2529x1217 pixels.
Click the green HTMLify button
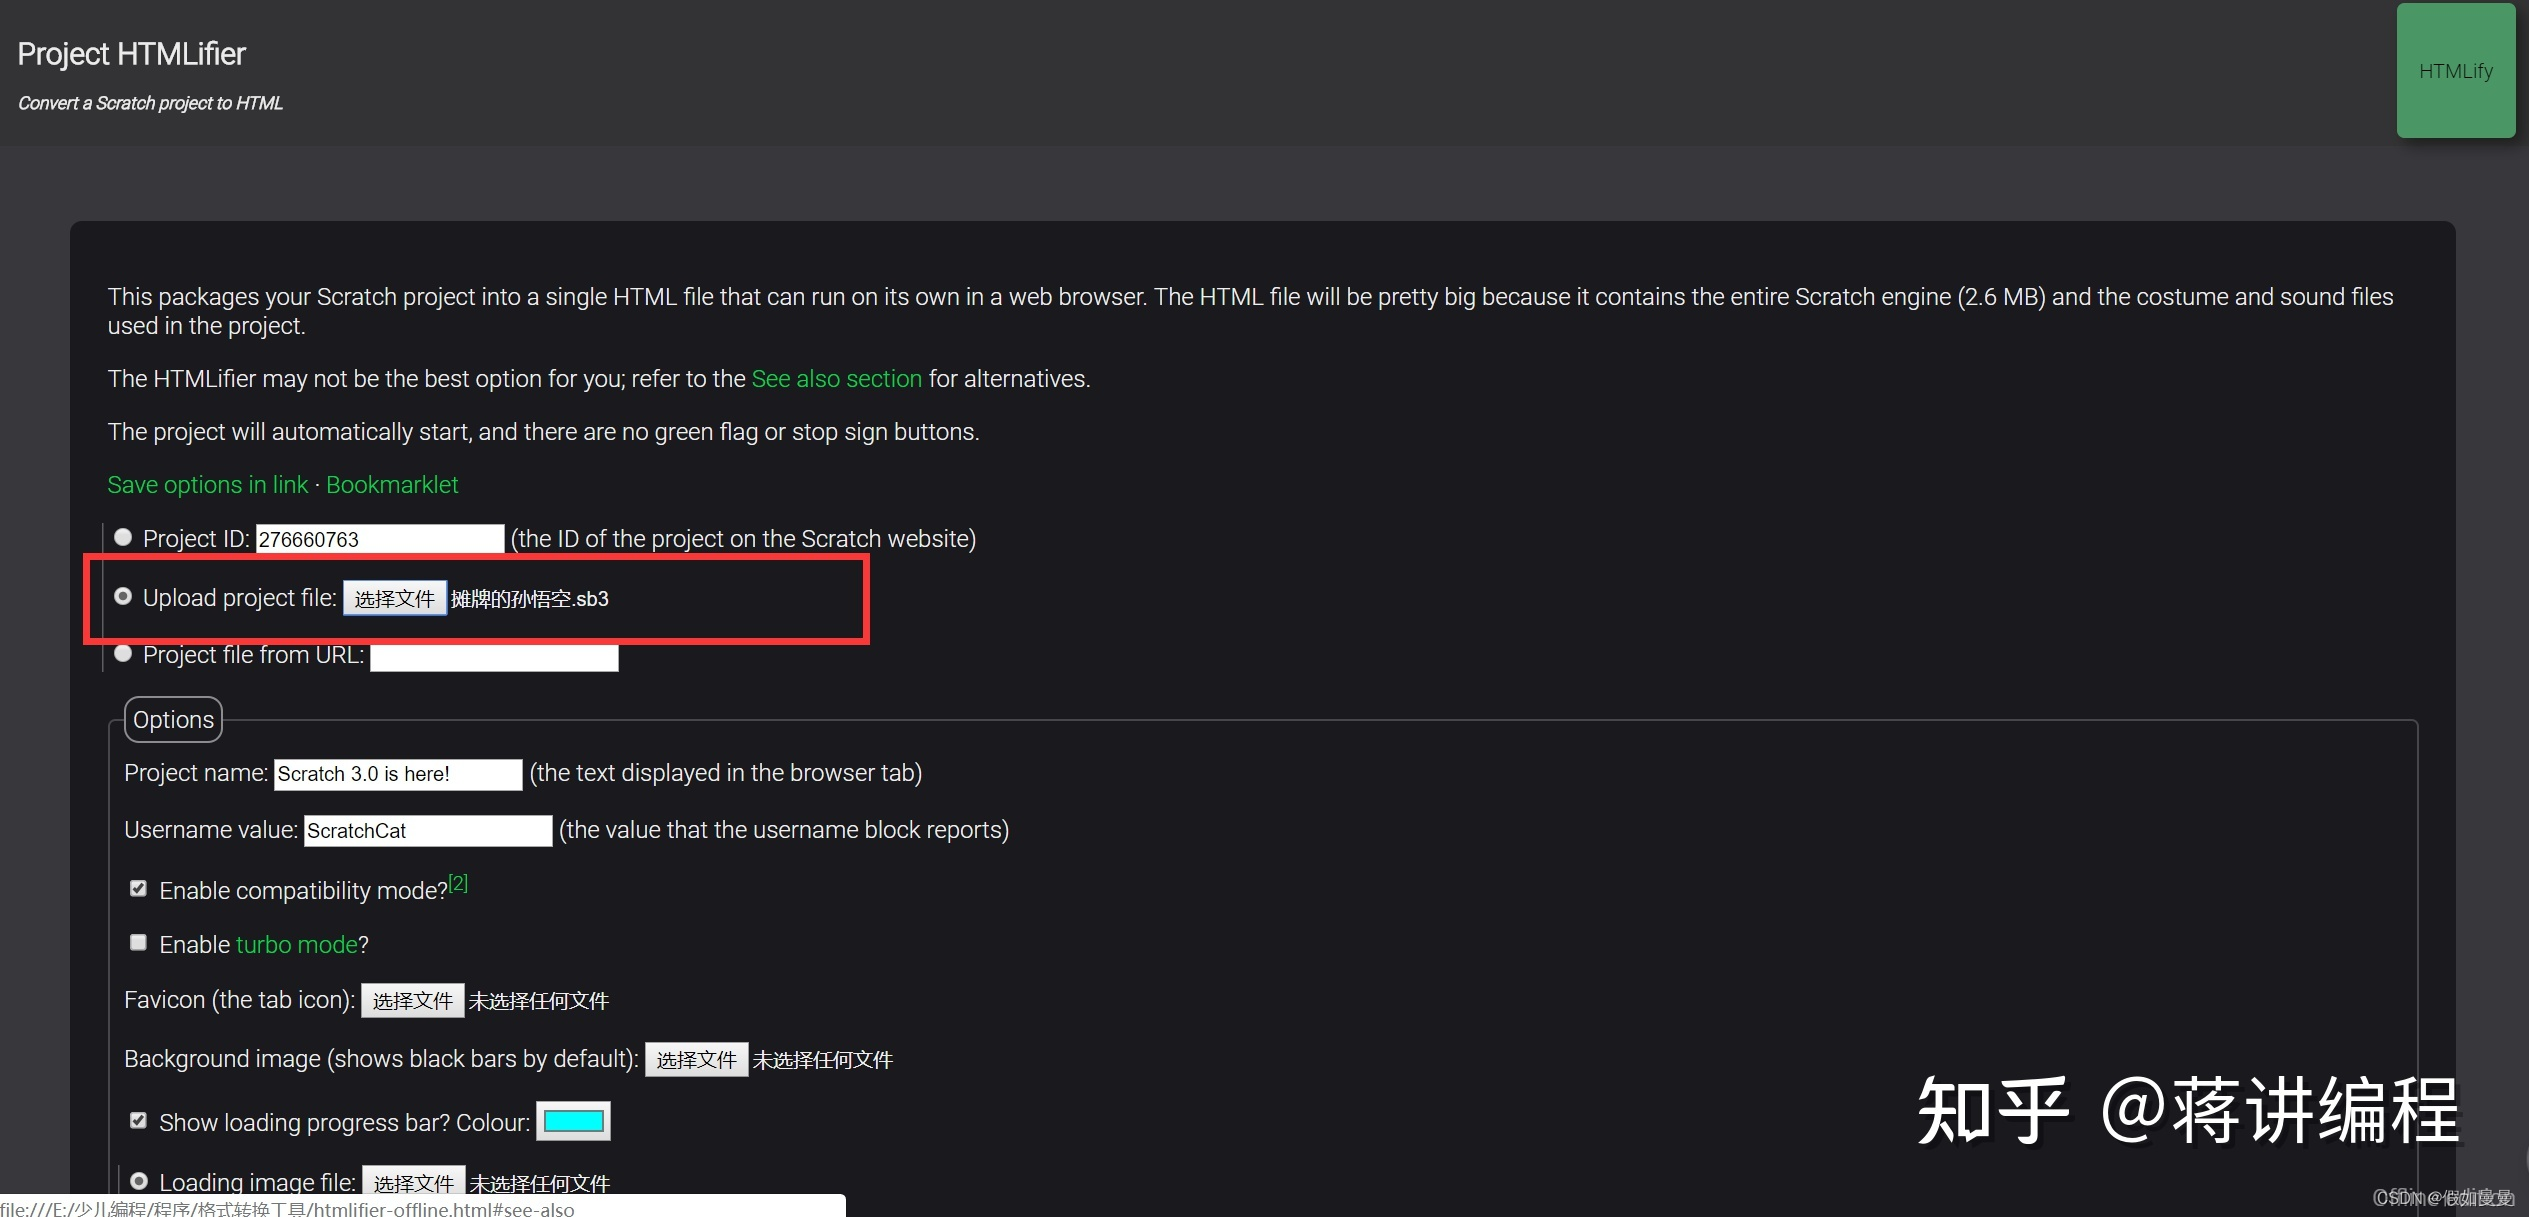(2455, 71)
